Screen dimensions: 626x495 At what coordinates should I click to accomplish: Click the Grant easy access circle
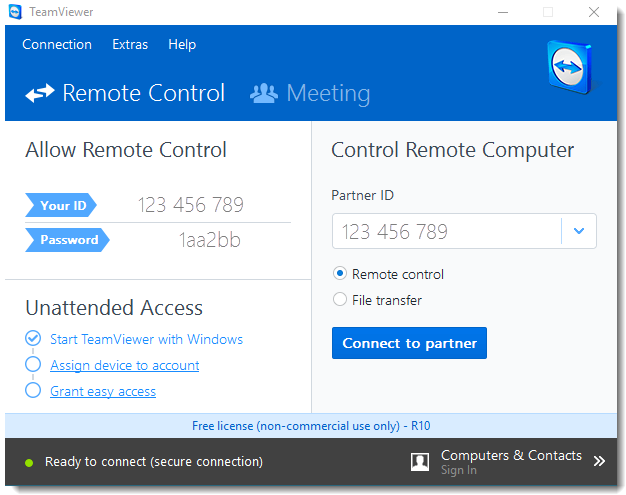pyautogui.click(x=33, y=391)
